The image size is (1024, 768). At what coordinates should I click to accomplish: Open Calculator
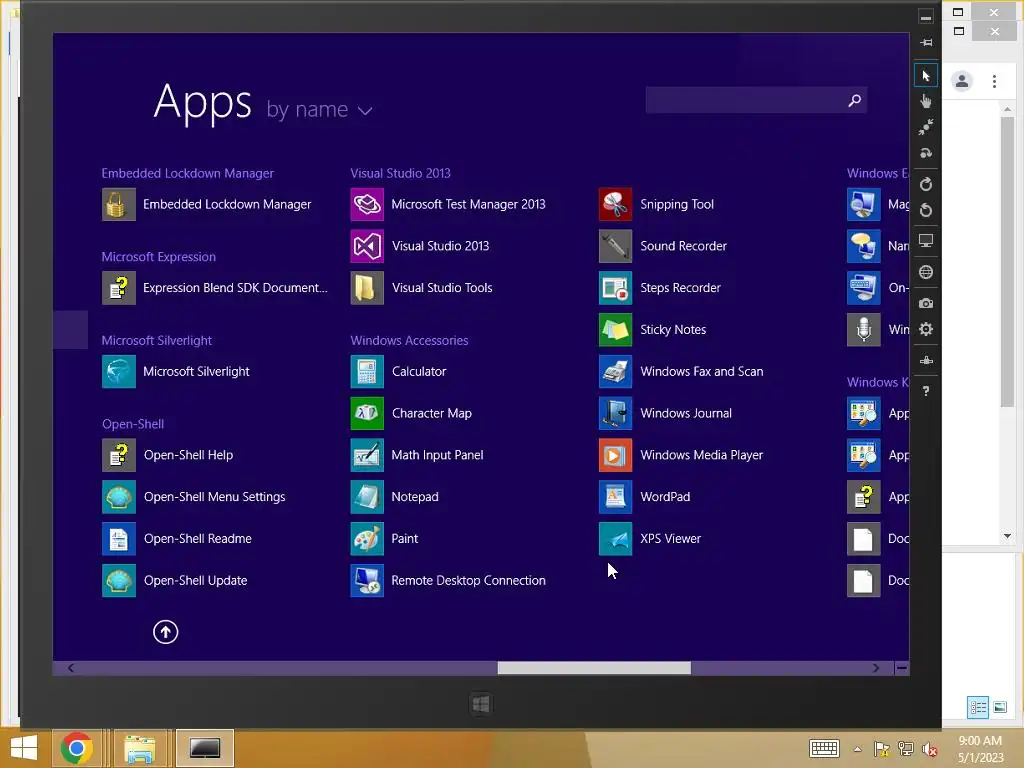[x=398, y=372]
